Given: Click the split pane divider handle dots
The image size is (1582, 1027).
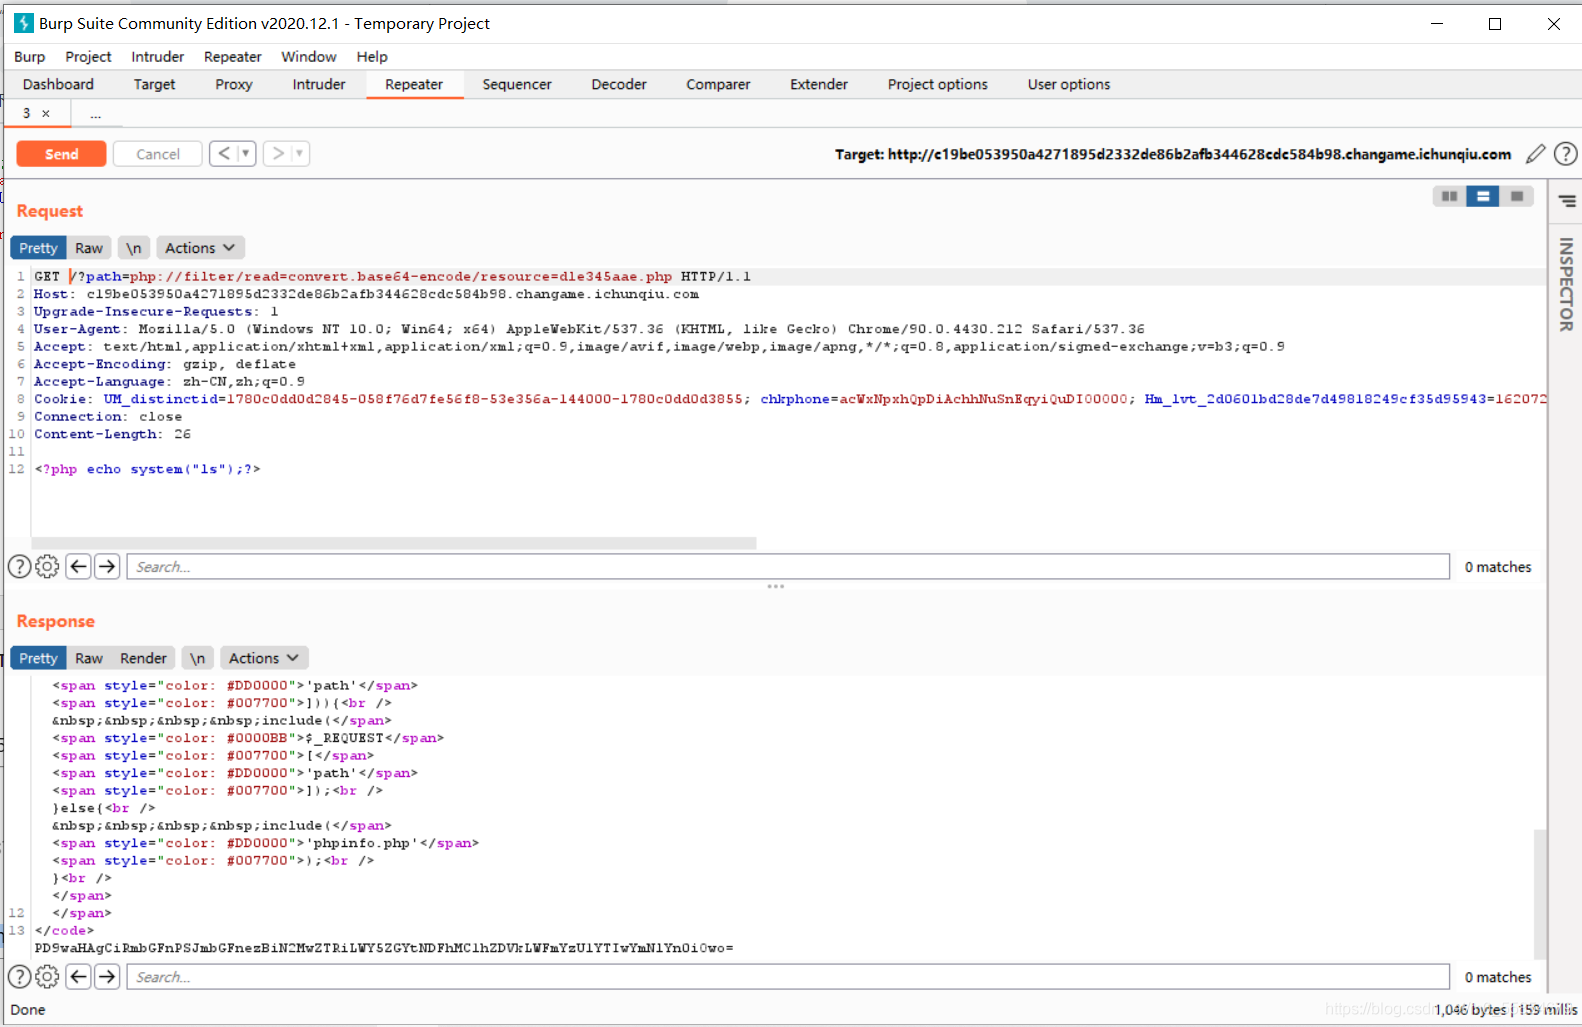Looking at the screenshot, I should point(775,587).
